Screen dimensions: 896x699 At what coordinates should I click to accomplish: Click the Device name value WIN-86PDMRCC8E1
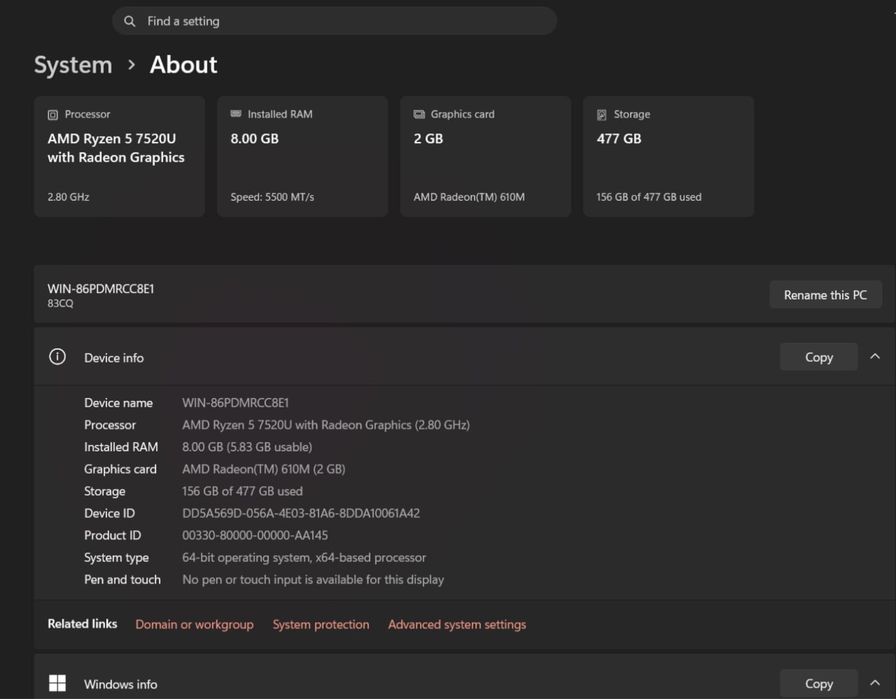(x=235, y=403)
